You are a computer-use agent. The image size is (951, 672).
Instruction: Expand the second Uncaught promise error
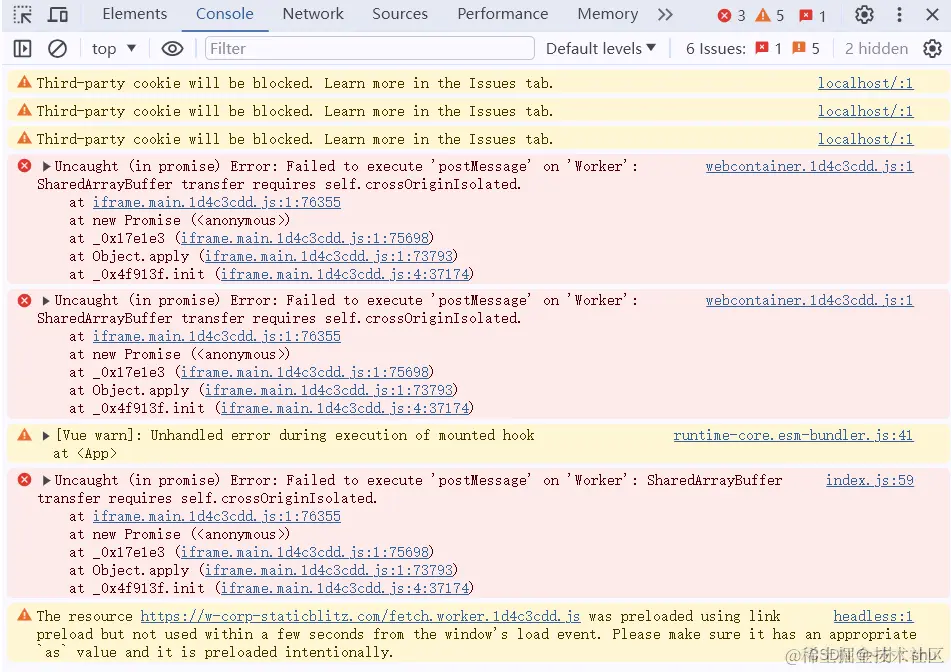pos(46,300)
